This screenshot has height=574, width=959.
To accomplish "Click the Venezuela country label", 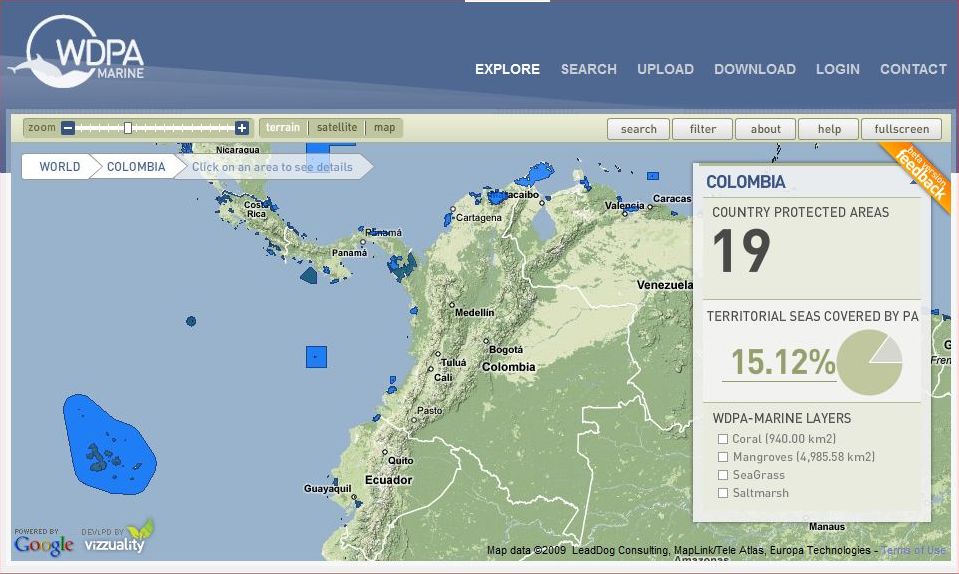I will pyautogui.click(x=665, y=285).
